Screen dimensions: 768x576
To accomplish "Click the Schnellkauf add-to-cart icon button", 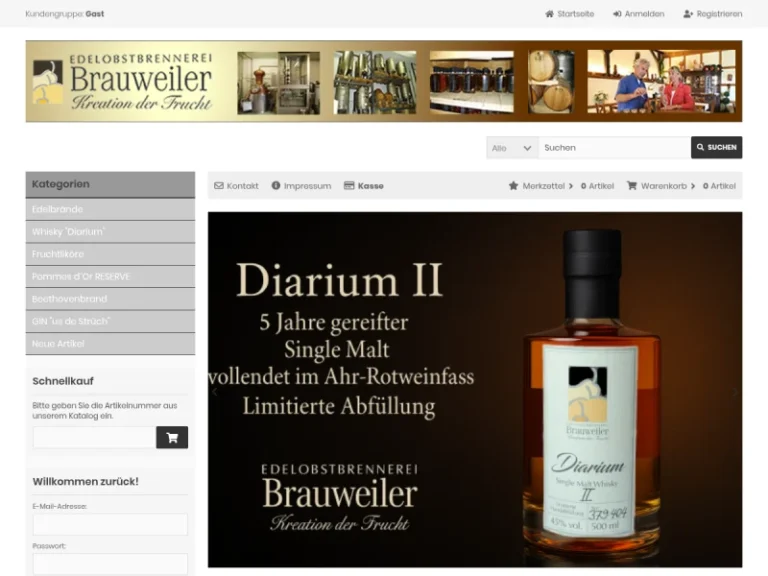I will (172, 437).
